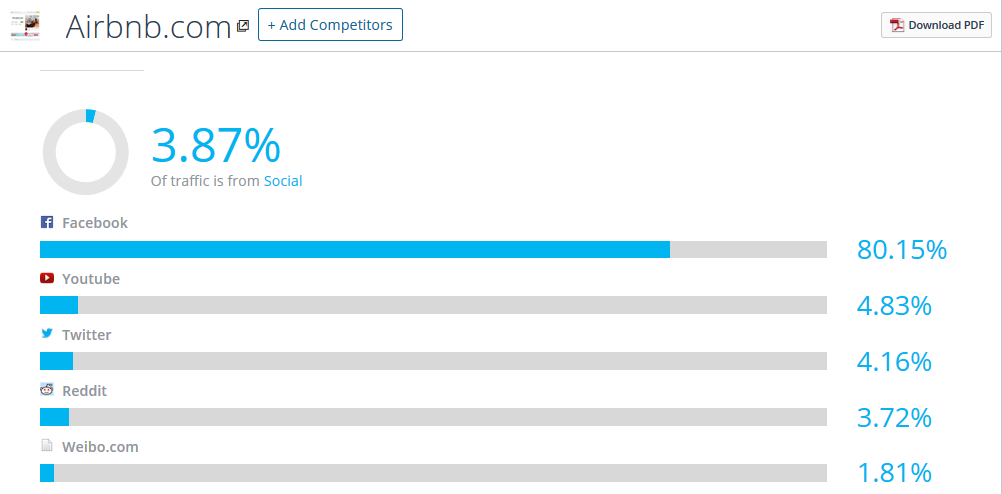Screen dimensions: 1002x494
Task: Click the Add Competitors button
Action: (x=330, y=24)
